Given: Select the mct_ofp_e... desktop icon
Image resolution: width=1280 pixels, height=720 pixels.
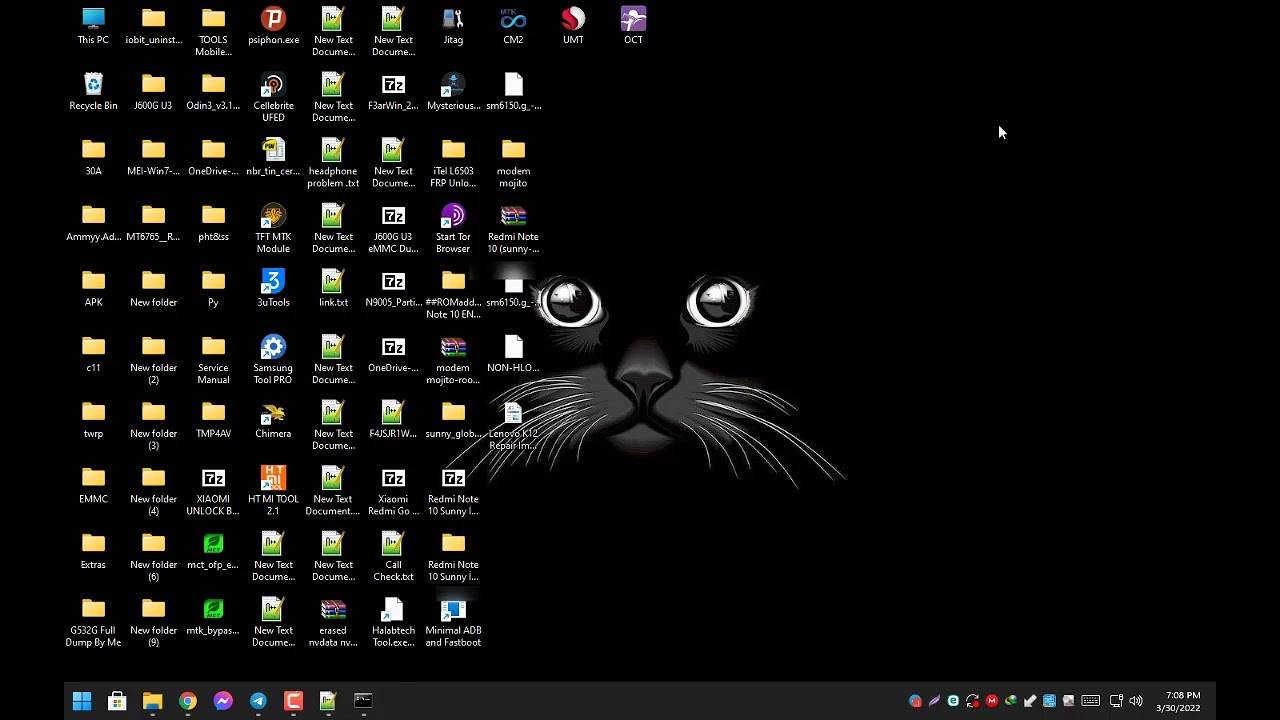Looking at the screenshot, I should (213, 551).
